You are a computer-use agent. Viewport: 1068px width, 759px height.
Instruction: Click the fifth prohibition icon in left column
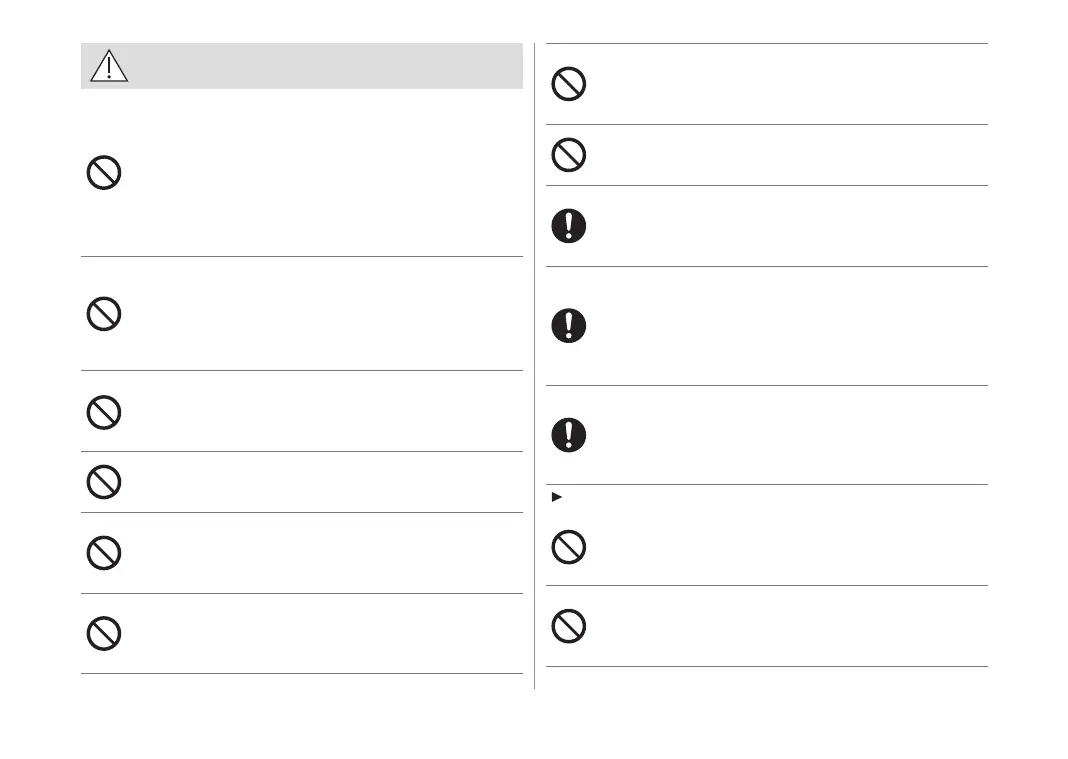pos(104,553)
